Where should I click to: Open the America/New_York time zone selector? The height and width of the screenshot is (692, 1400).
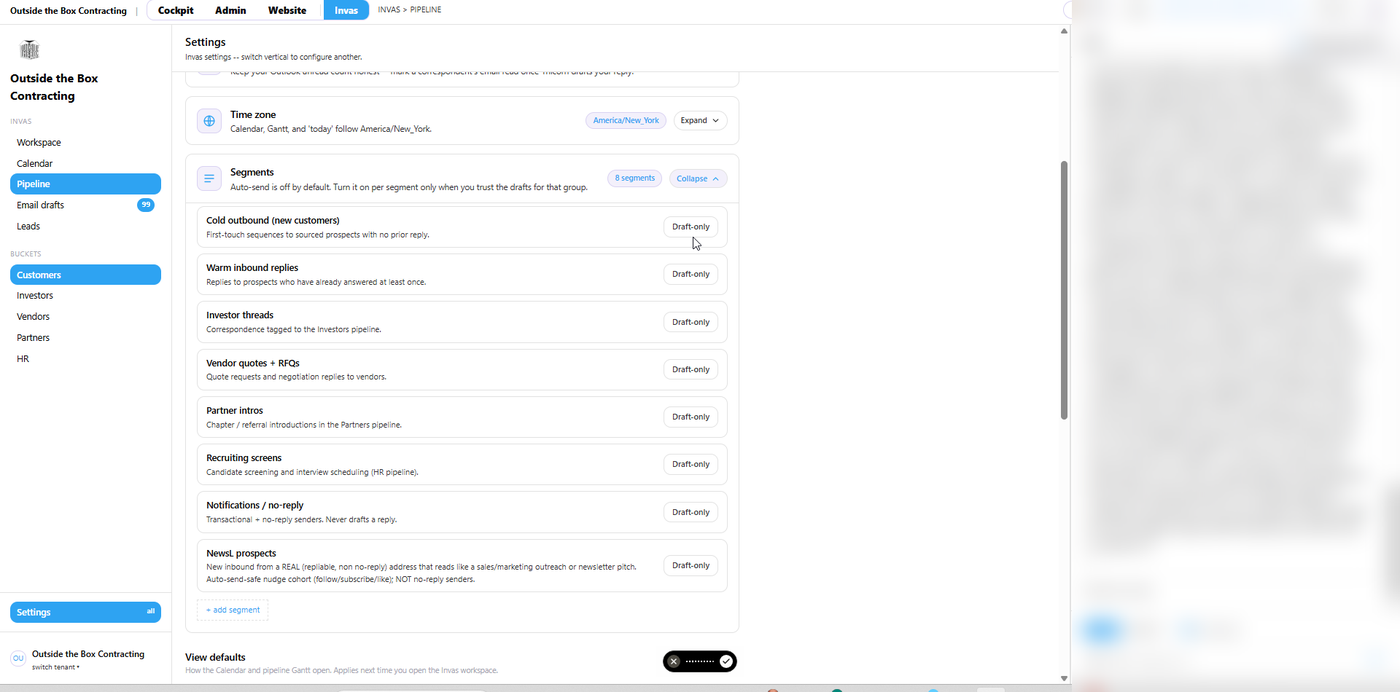point(626,120)
